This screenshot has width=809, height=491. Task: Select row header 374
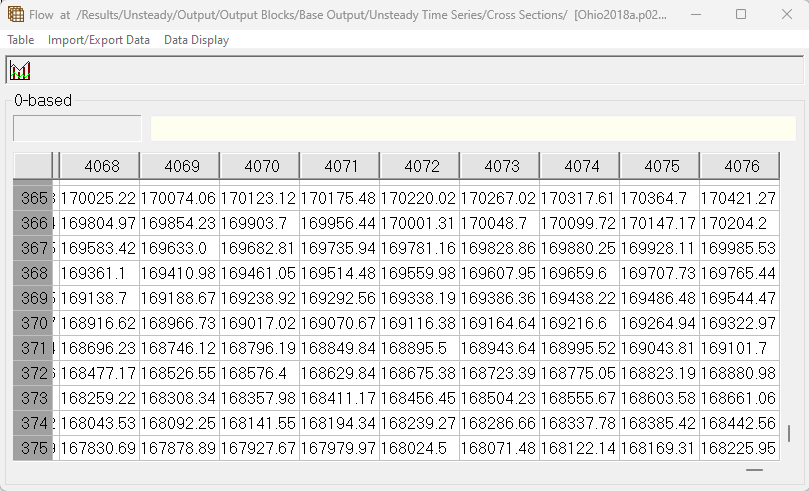click(33, 423)
